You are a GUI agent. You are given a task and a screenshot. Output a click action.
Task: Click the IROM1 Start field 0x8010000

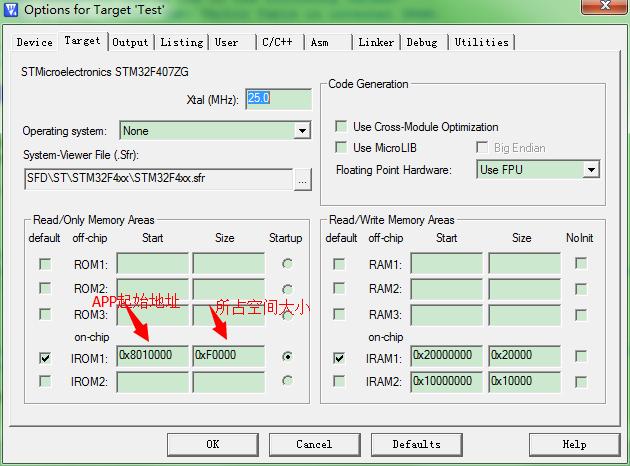pyautogui.click(x=152, y=356)
